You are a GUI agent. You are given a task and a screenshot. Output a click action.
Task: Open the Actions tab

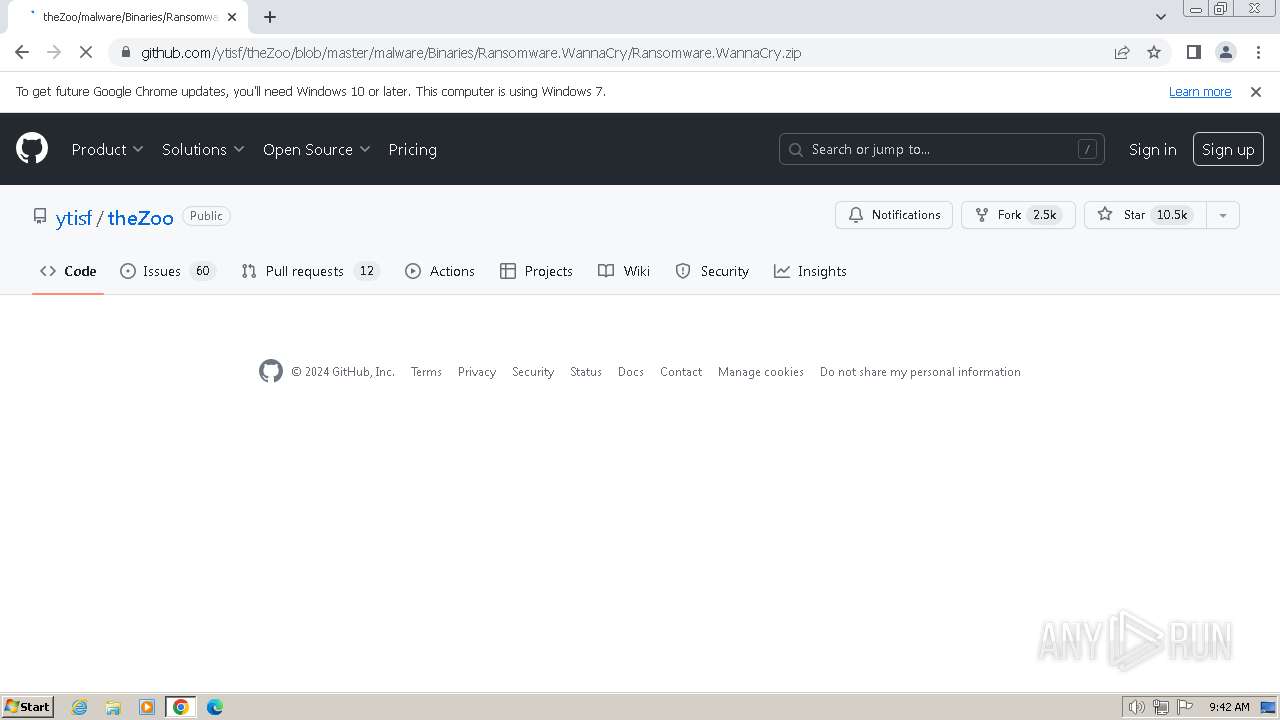click(440, 271)
